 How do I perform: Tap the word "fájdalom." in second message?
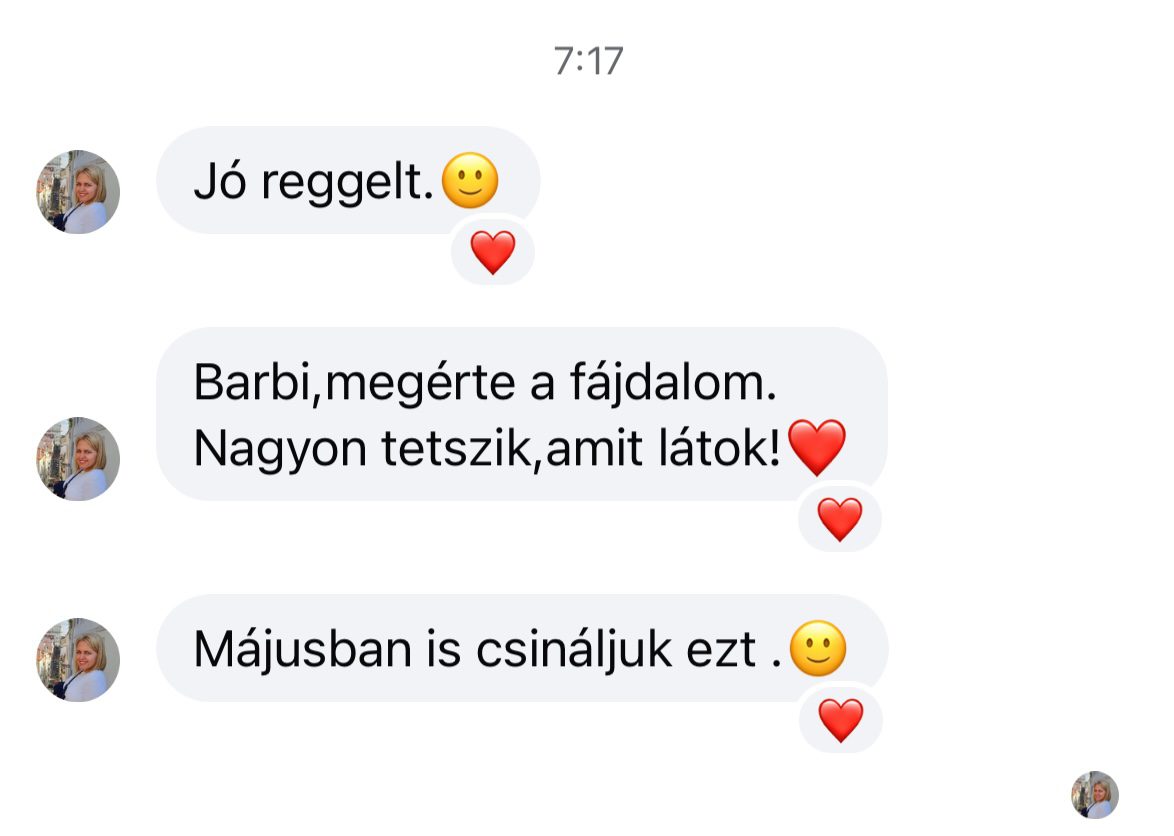tap(673, 383)
